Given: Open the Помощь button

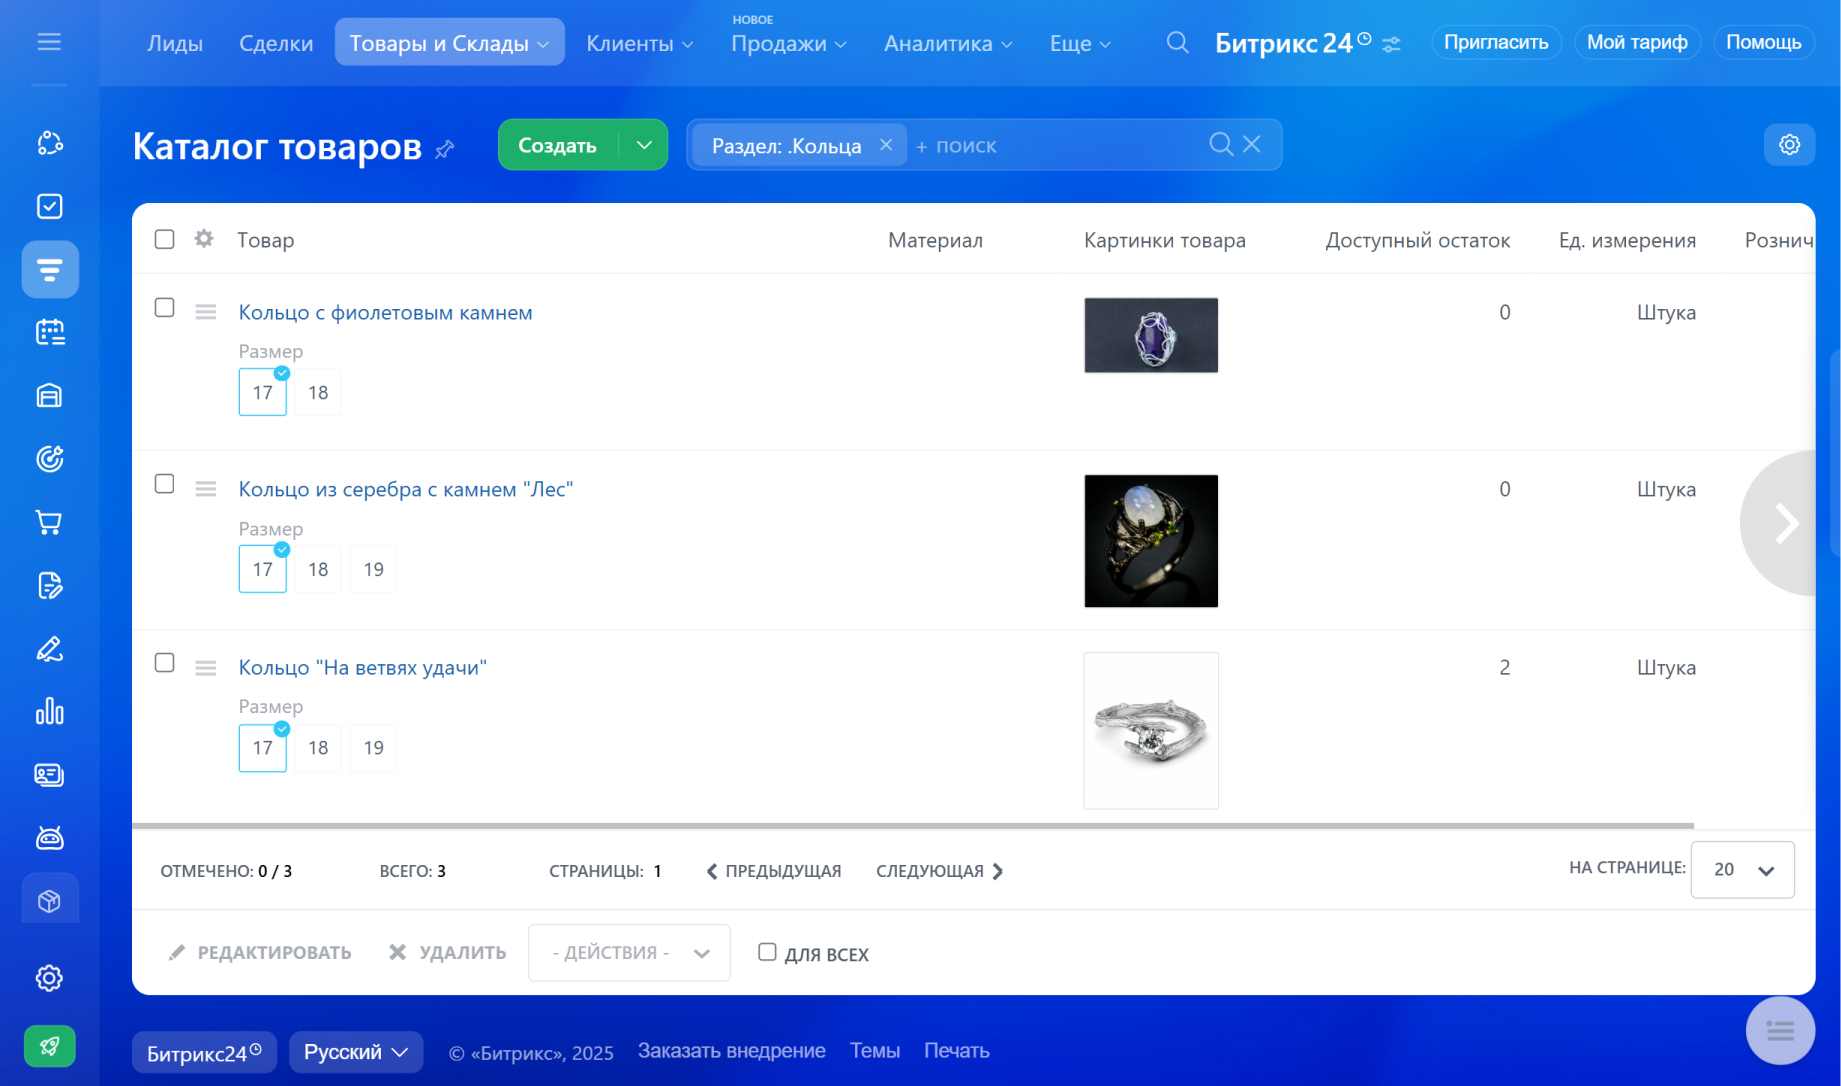Looking at the screenshot, I should pos(1763,42).
